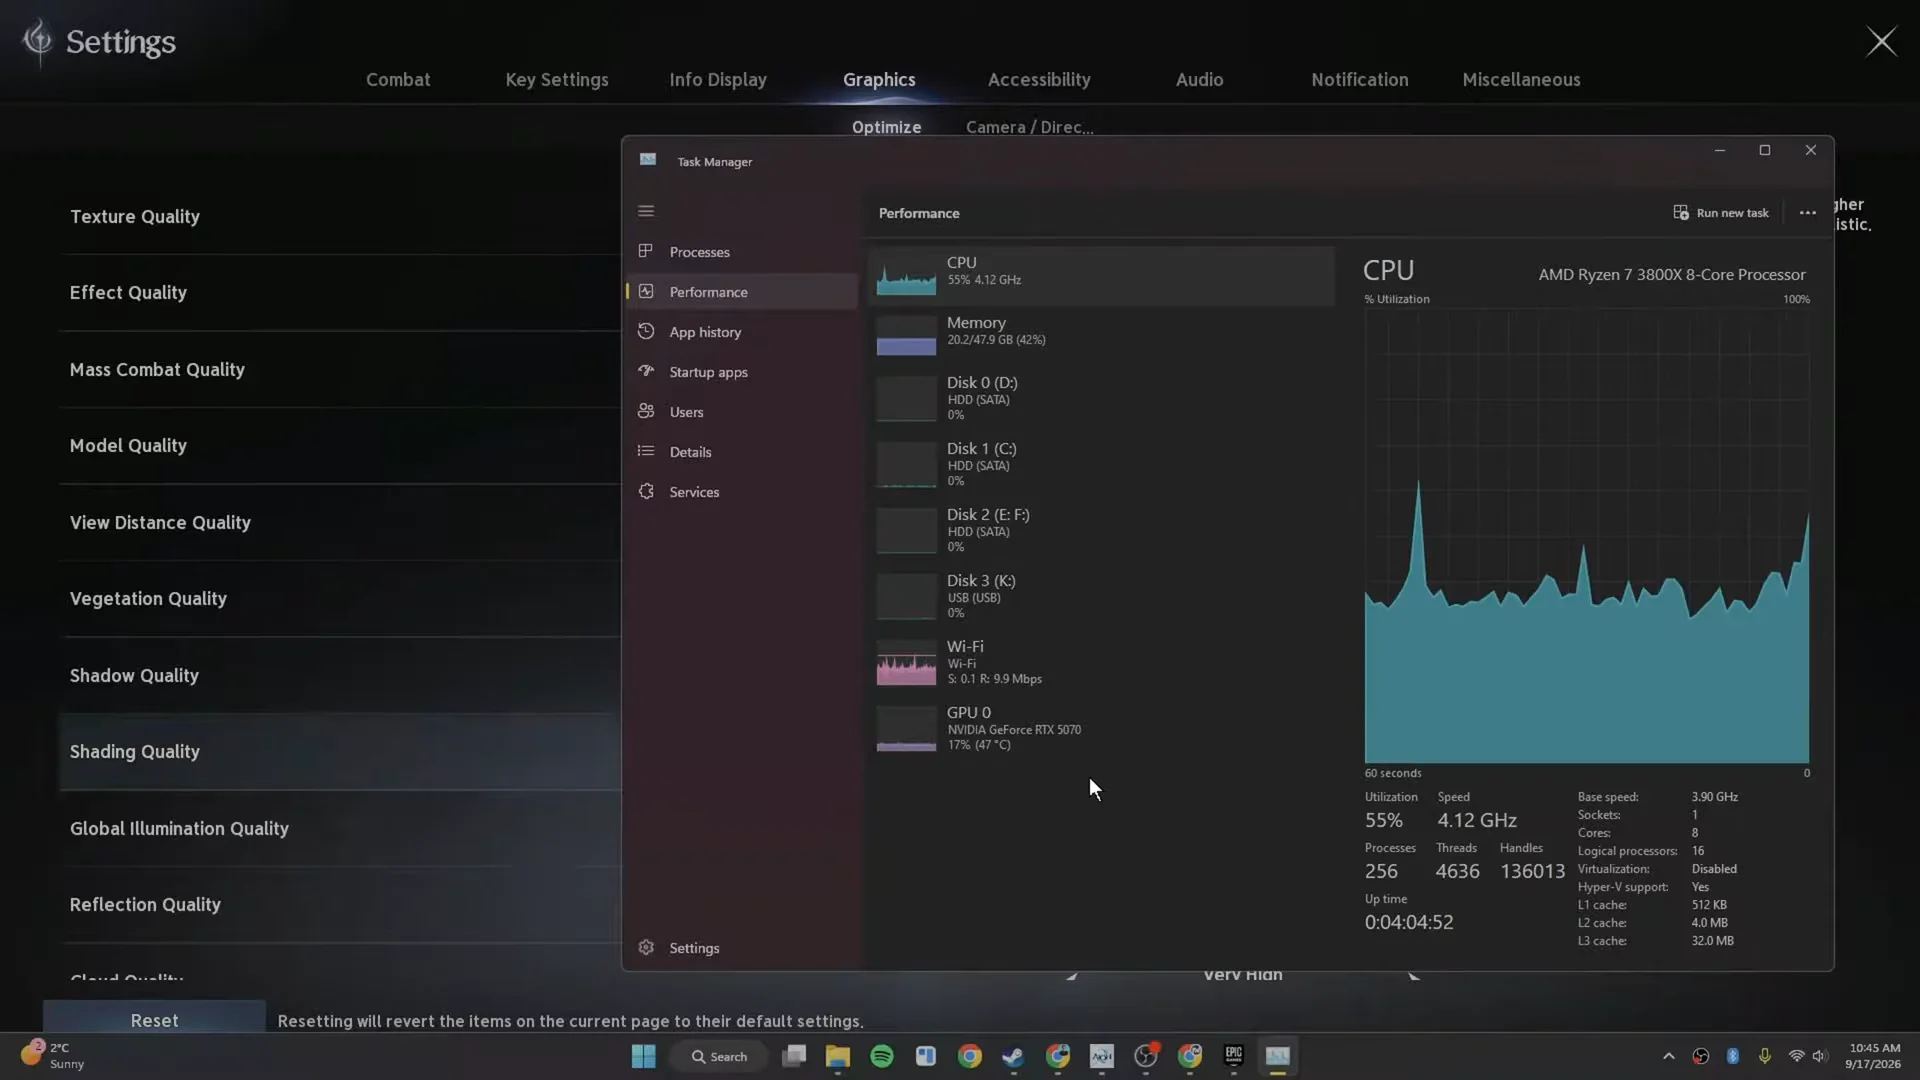Click Run new task button
Screen dimensions: 1920x1080
tap(1721, 213)
